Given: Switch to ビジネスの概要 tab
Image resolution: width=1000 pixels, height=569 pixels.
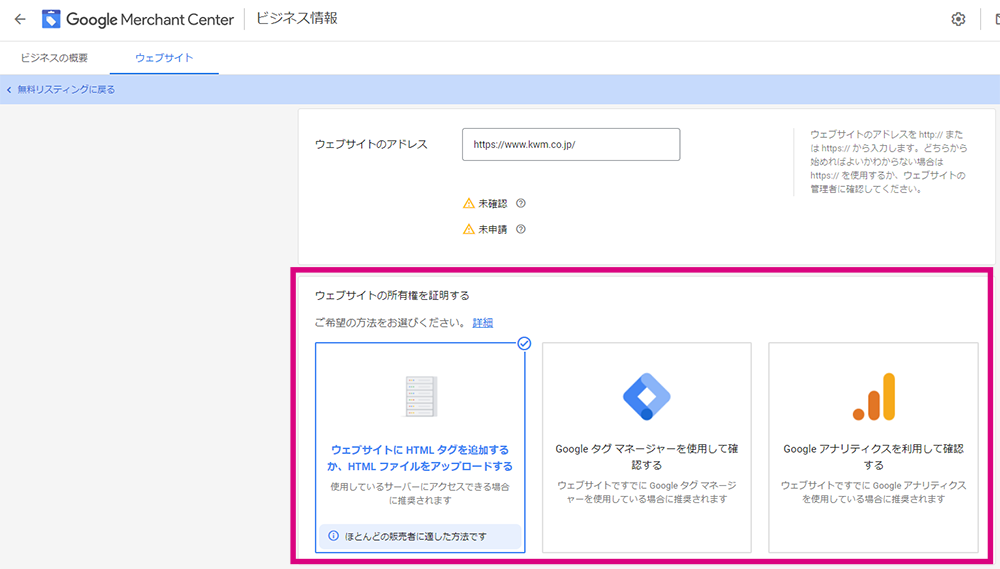Looking at the screenshot, I should [x=54, y=58].
